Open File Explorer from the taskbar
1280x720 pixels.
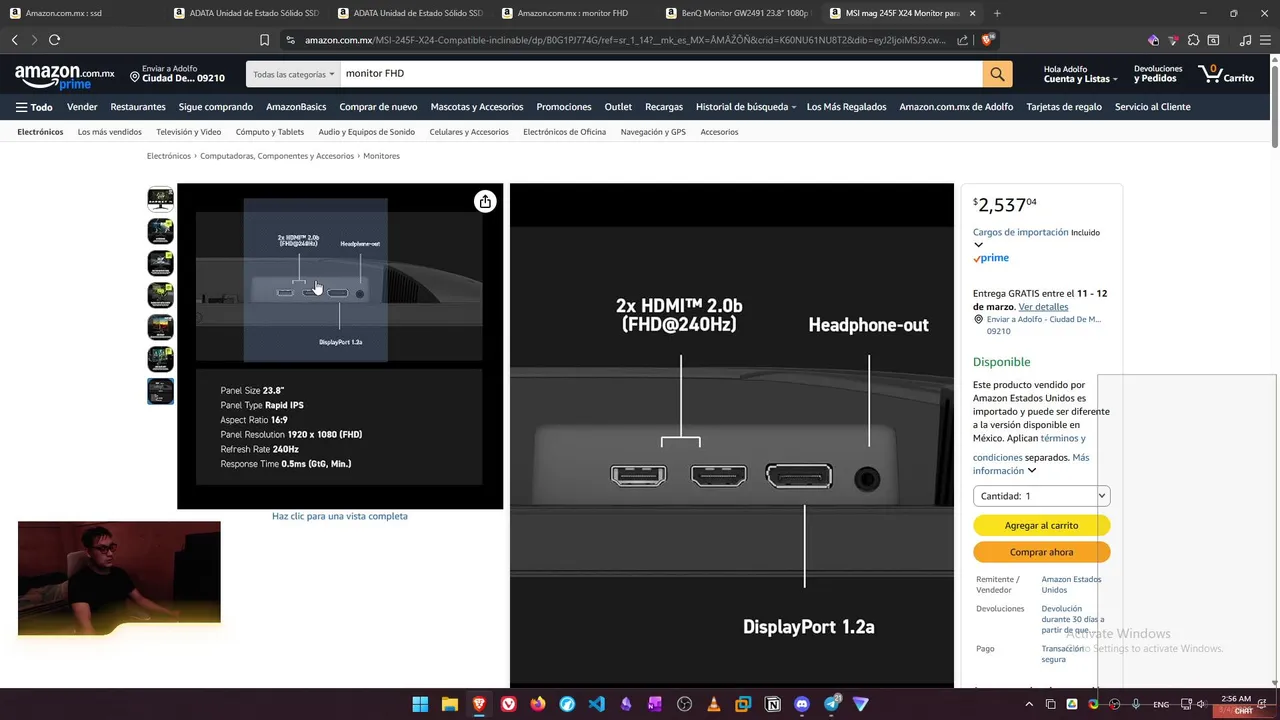click(450, 704)
